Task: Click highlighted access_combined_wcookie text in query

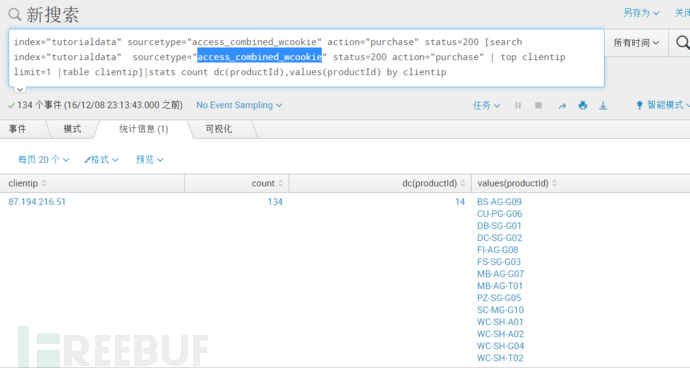Action: pos(259,57)
